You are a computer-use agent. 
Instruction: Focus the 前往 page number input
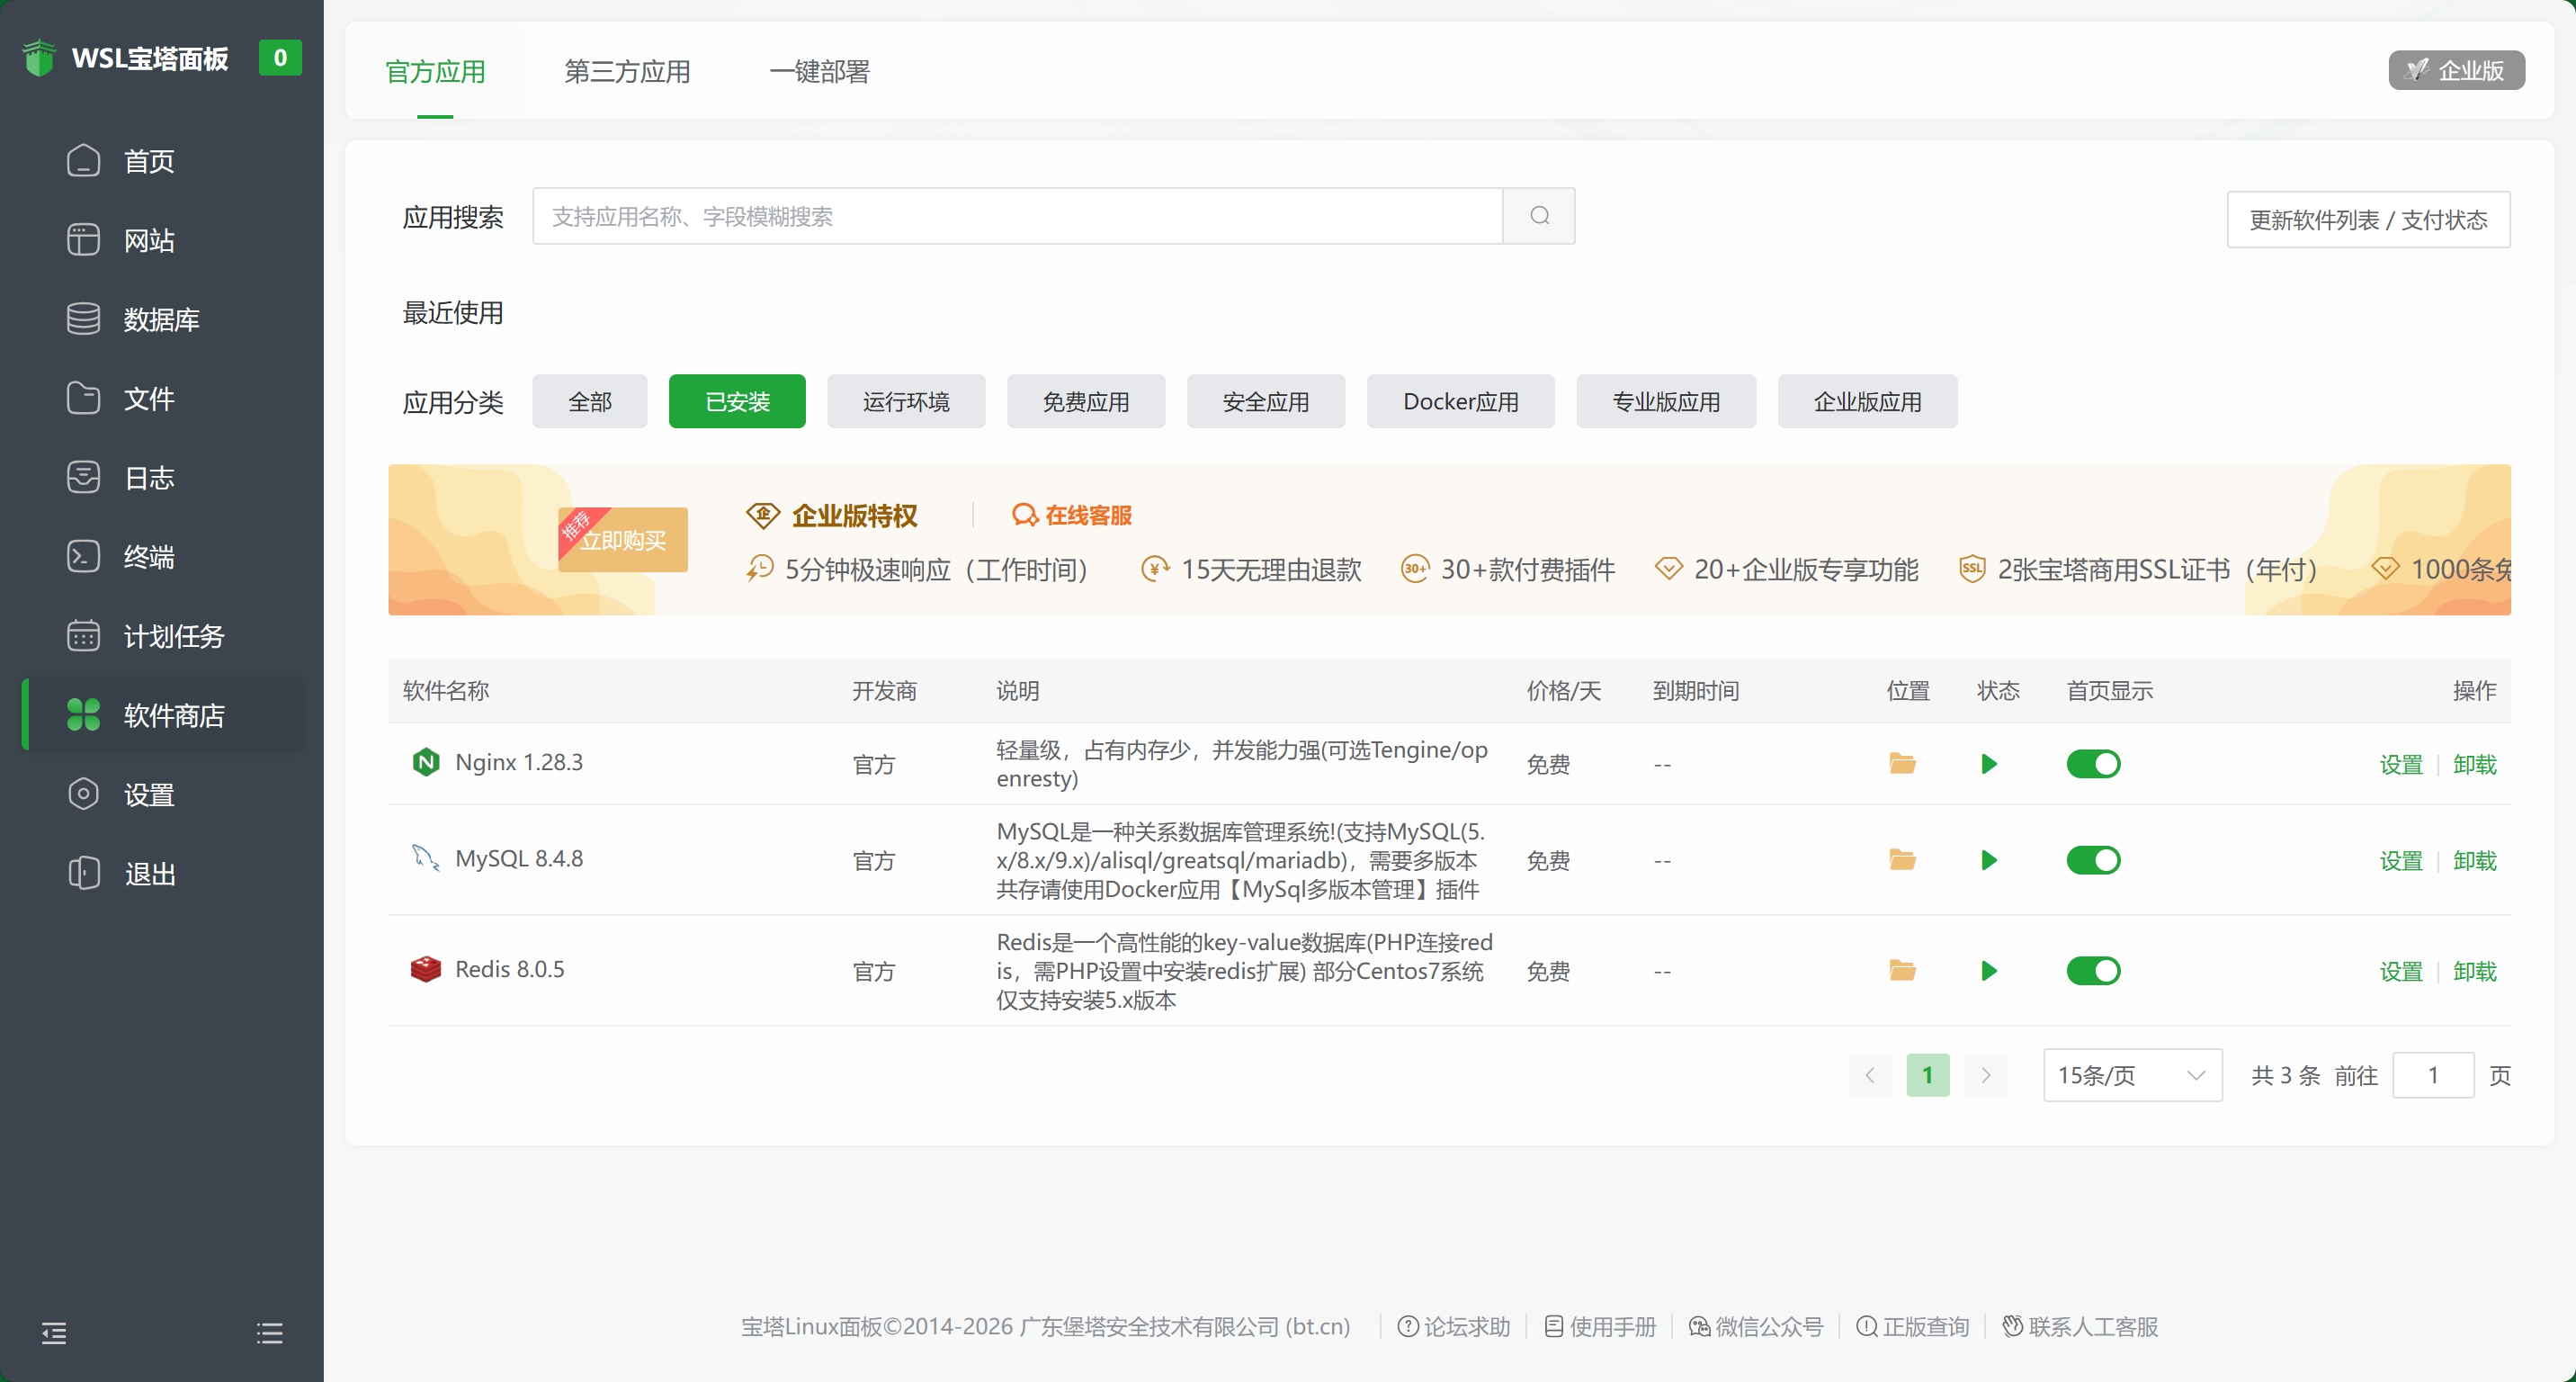[x=2433, y=1075]
